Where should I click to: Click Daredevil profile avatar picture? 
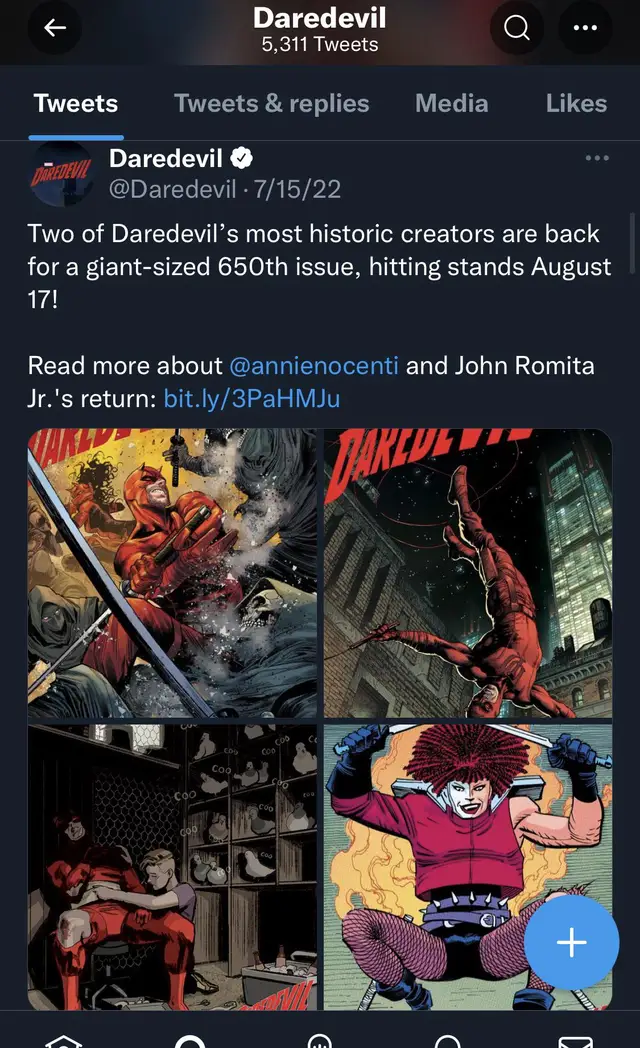(61, 175)
